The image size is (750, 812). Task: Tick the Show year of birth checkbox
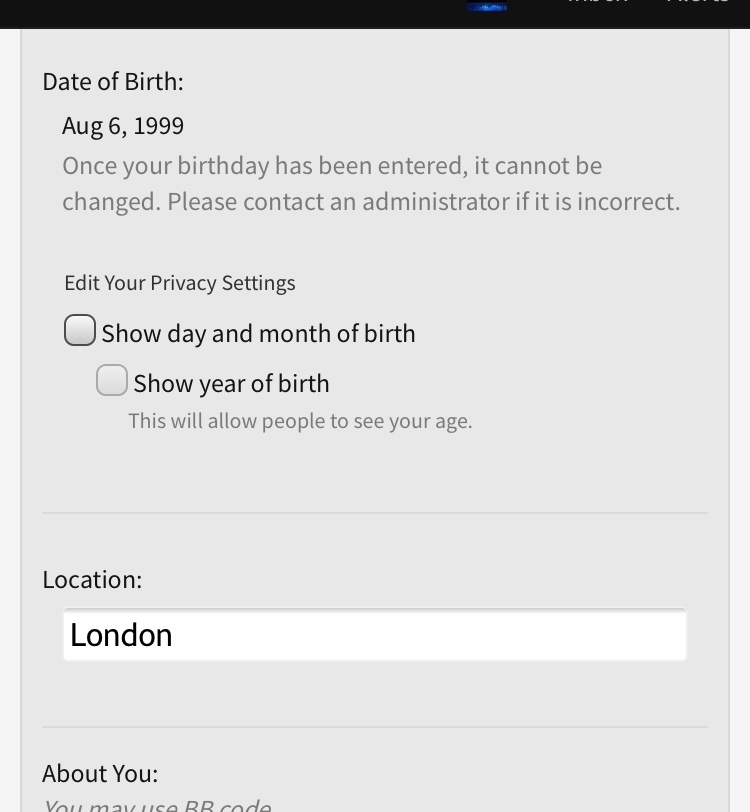pyautogui.click(x=112, y=380)
